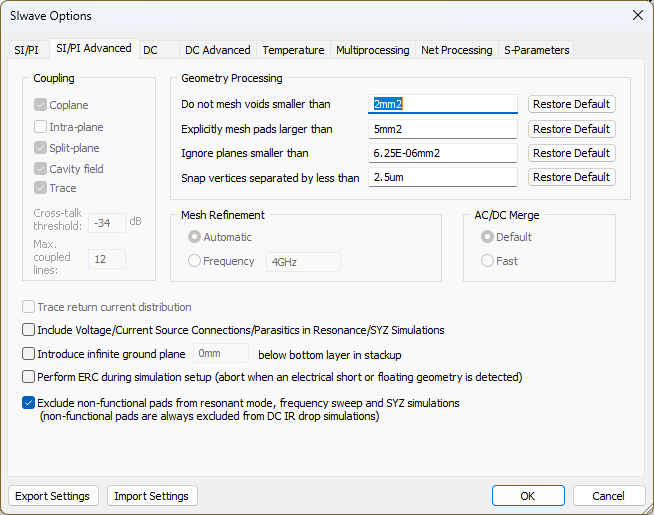Toggle Introduce infinite ground plane checkbox

tap(28, 354)
